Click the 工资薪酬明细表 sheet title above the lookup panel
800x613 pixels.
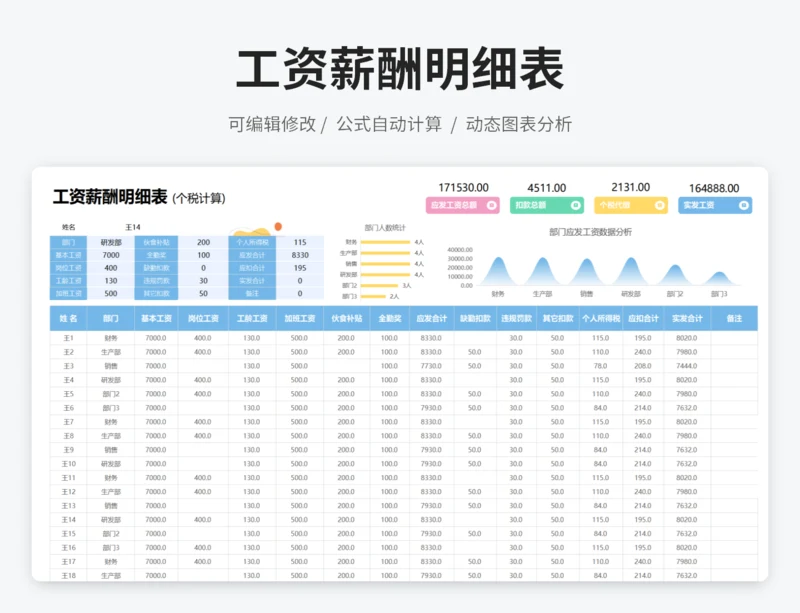[110, 197]
